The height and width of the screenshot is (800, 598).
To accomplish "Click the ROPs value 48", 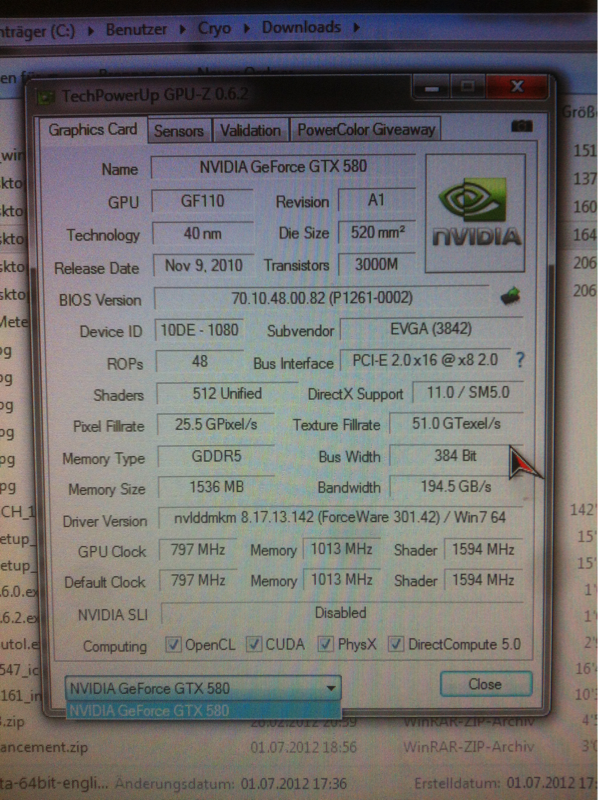I will (x=200, y=362).
